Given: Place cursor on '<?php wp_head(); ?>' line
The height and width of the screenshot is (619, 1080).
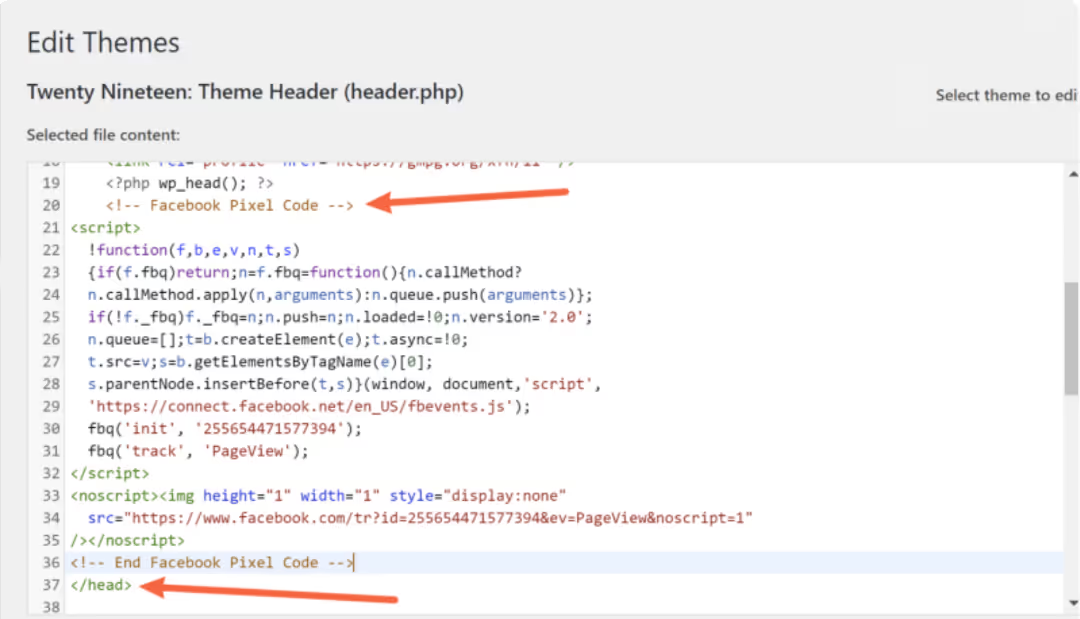Looking at the screenshot, I should click(x=189, y=183).
